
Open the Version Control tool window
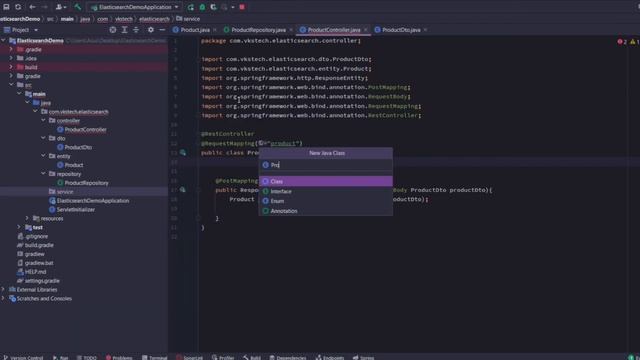click(x=23, y=357)
